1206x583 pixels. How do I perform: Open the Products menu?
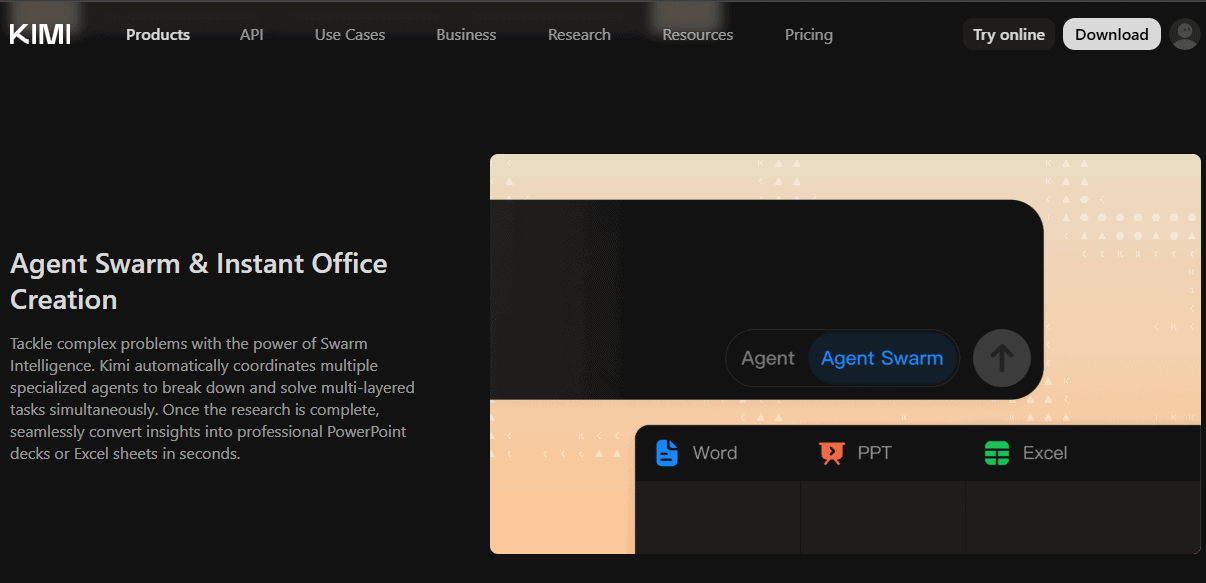click(x=158, y=34)
